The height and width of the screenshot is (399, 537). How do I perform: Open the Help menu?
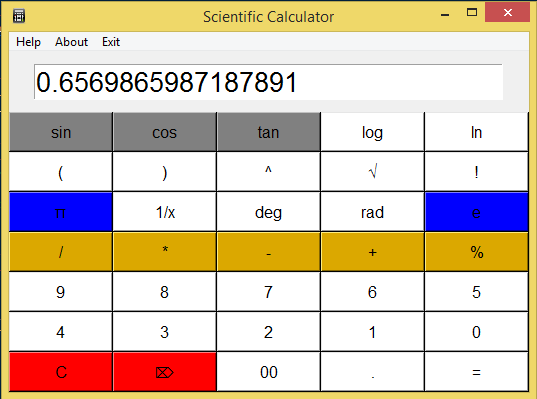pos(28,42)
